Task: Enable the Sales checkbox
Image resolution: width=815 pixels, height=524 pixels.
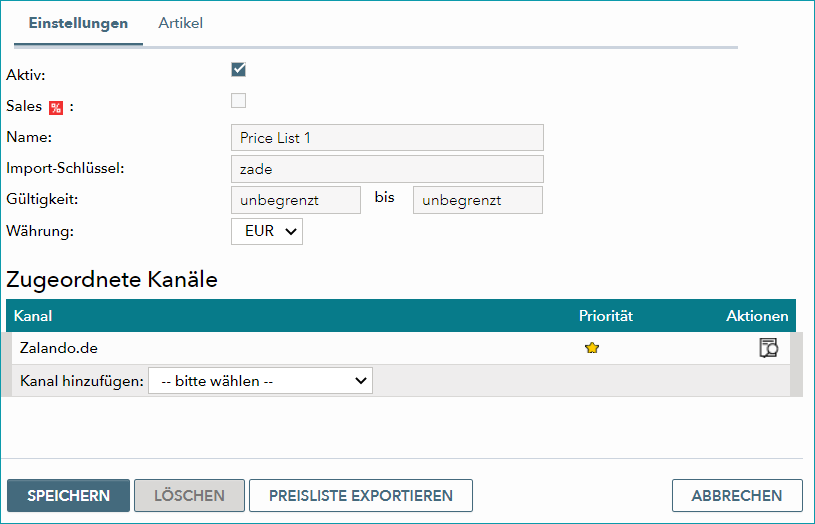Action: (239, 100)
